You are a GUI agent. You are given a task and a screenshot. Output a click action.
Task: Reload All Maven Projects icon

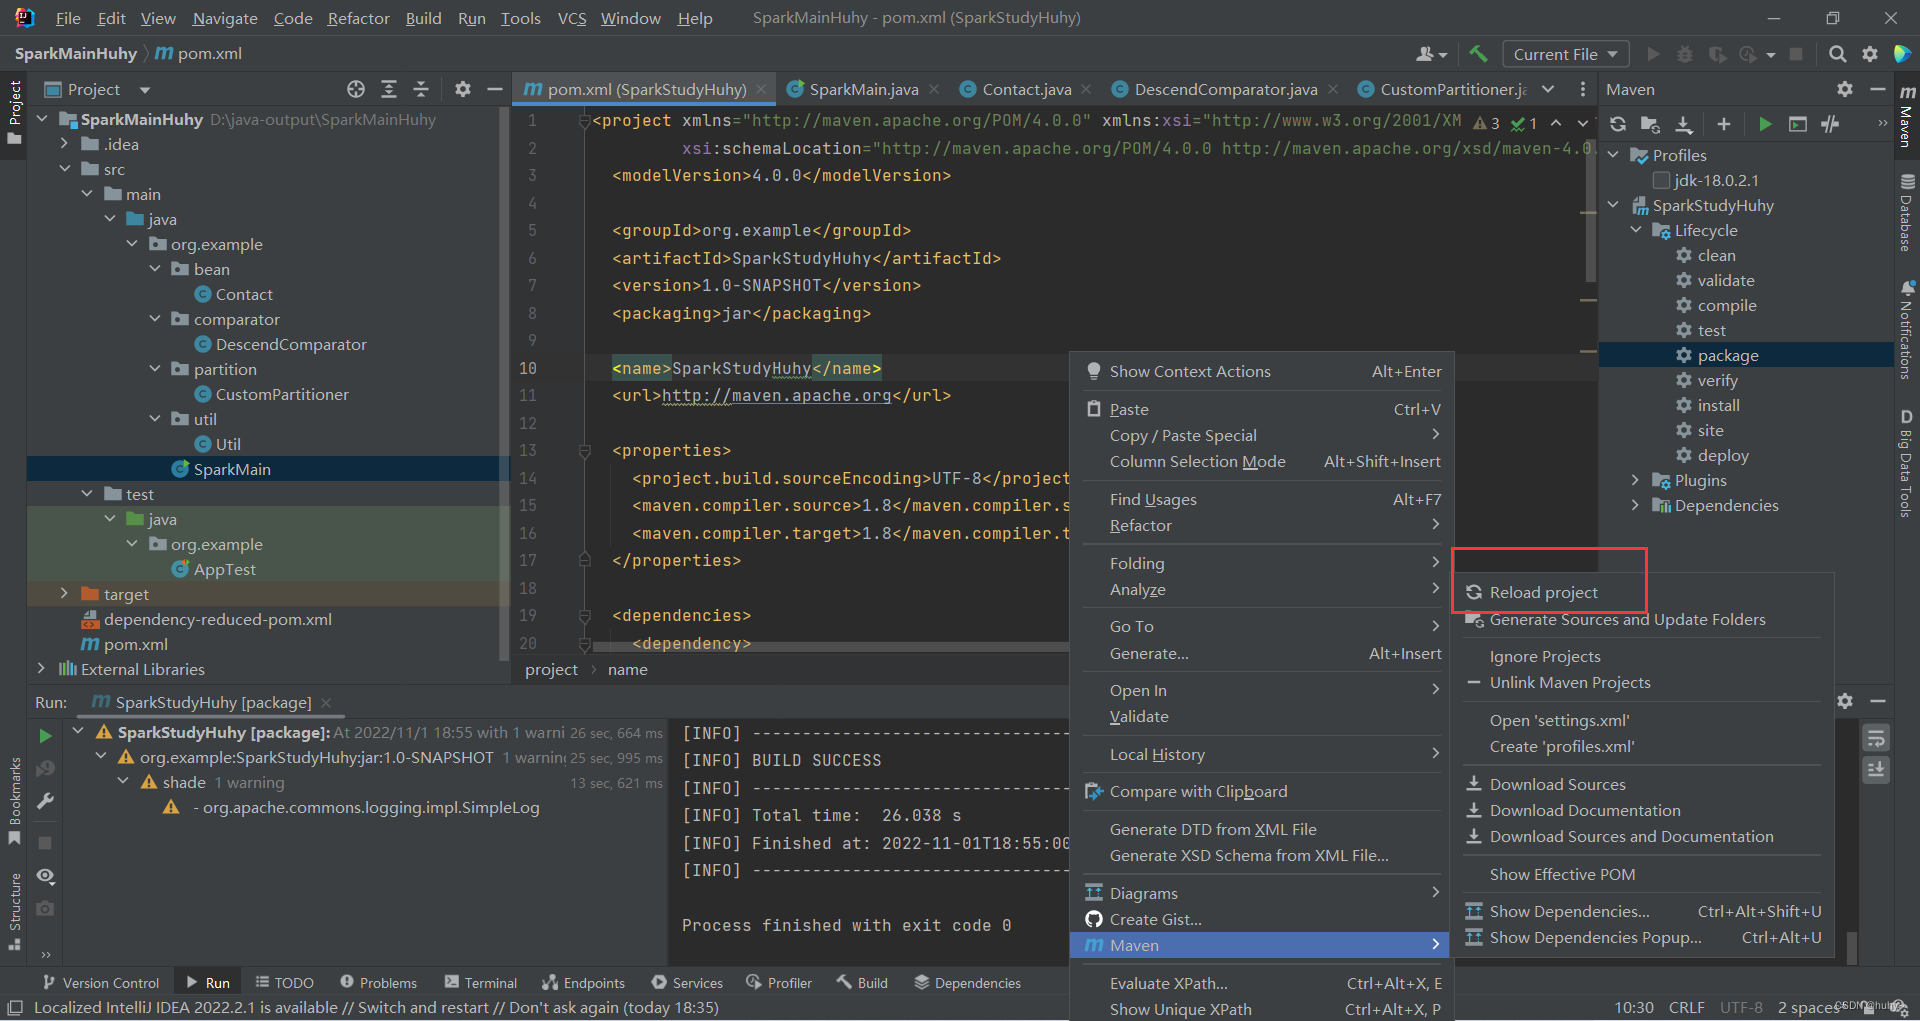coord(1618,124)
